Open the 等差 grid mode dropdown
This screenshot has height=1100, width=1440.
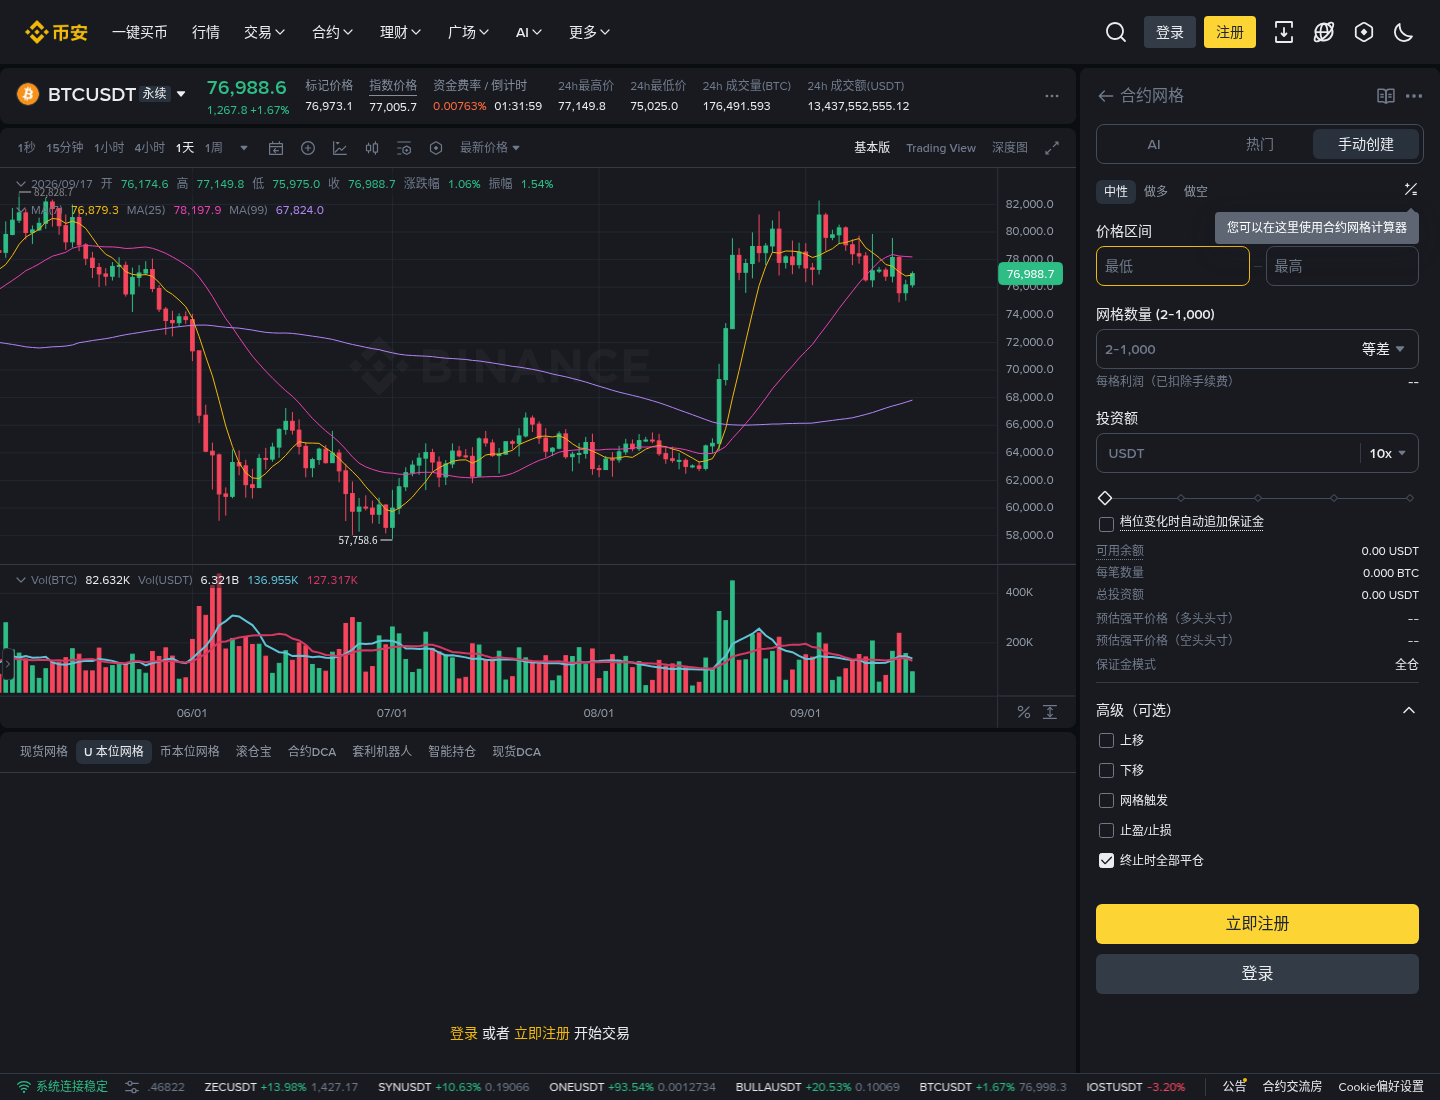[x=1383, y=349]
